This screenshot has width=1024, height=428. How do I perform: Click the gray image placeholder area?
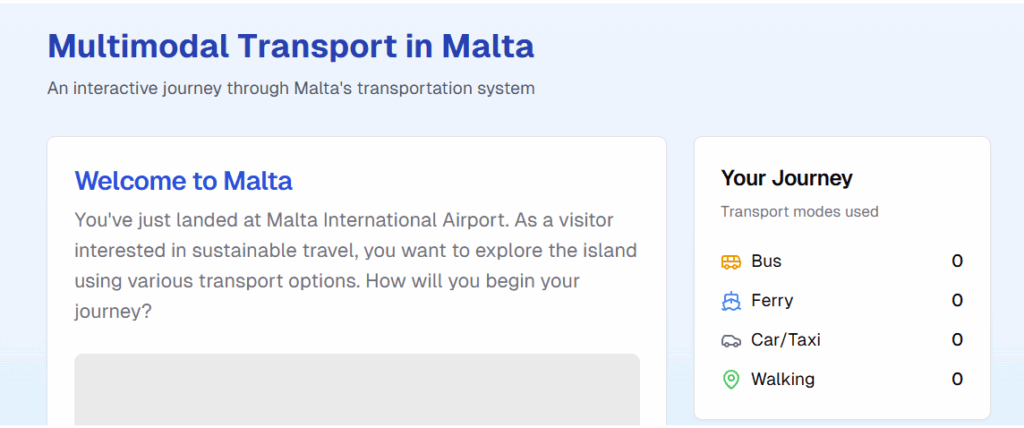357,390
